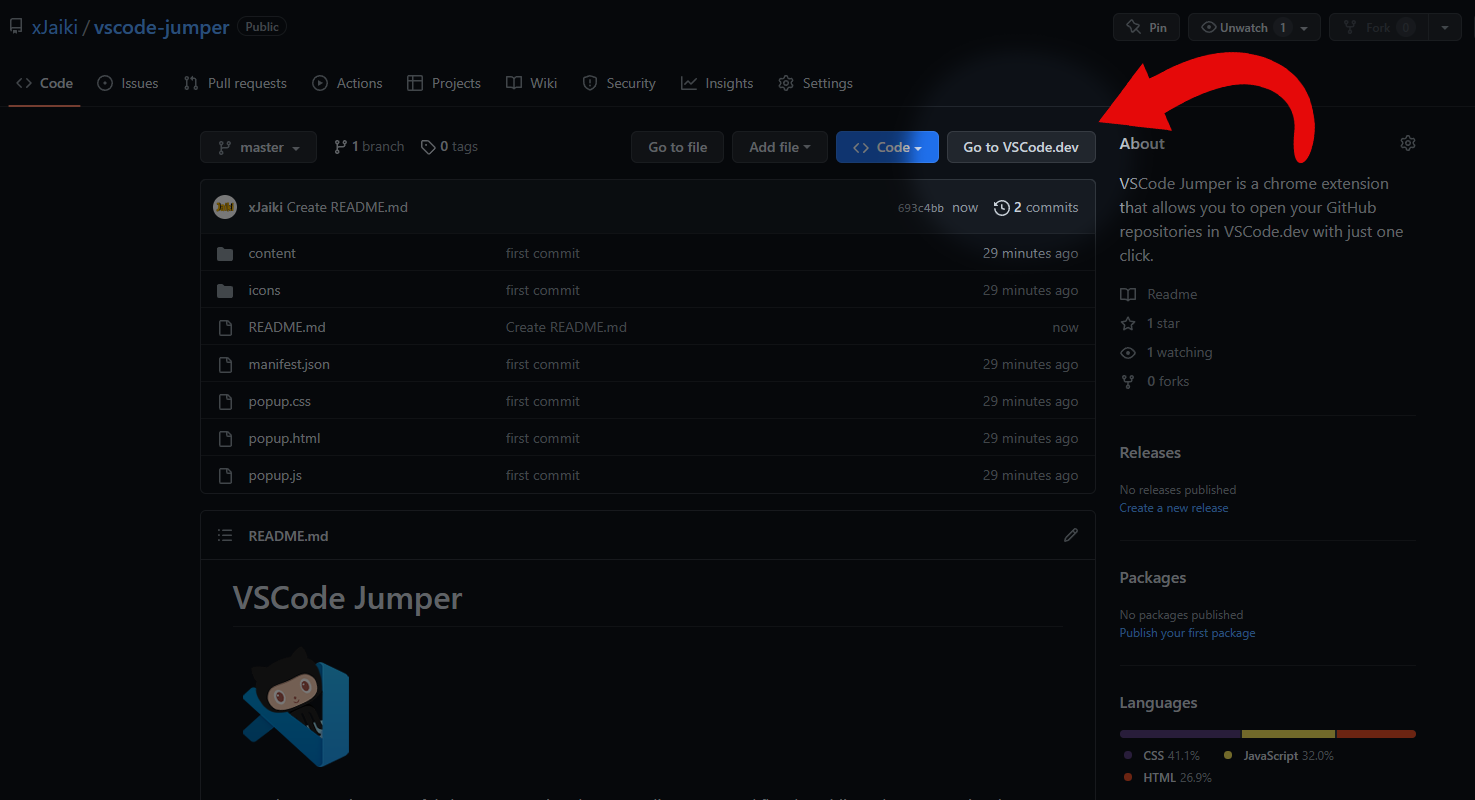The width and height of the screenshot is (1475, 800).
Task: Open the 2 commits history link
Action: [1036, 208]
